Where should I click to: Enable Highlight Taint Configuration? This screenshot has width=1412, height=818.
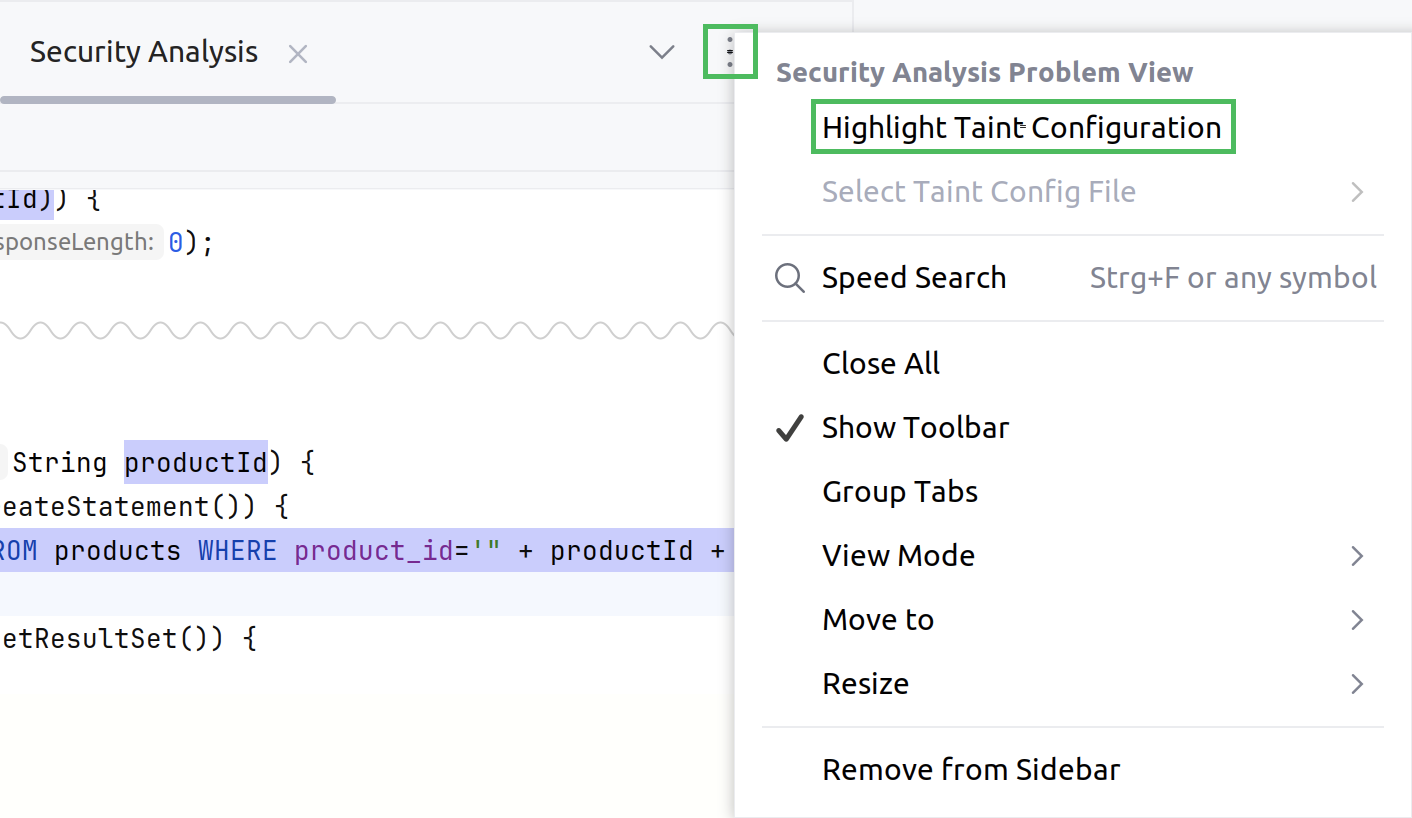[1022, 127]
